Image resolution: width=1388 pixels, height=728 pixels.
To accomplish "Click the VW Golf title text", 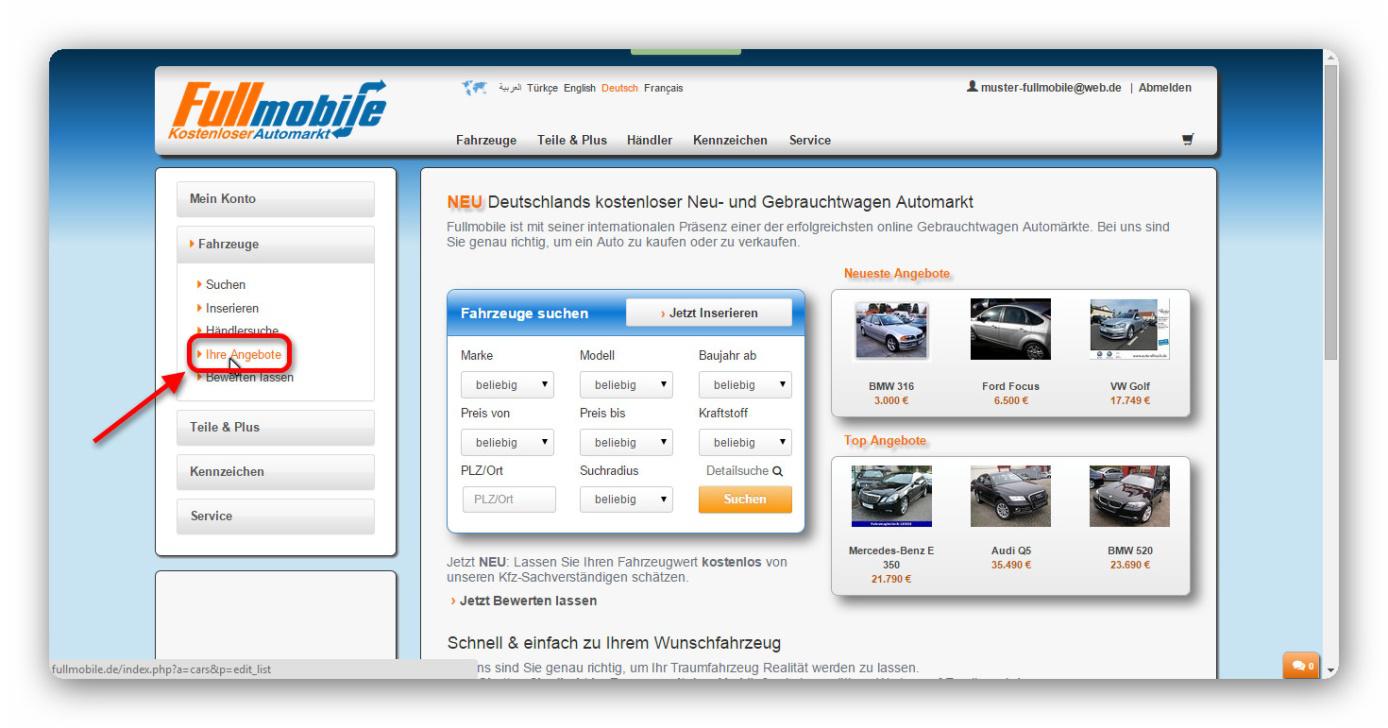I will coord(1130,386).
